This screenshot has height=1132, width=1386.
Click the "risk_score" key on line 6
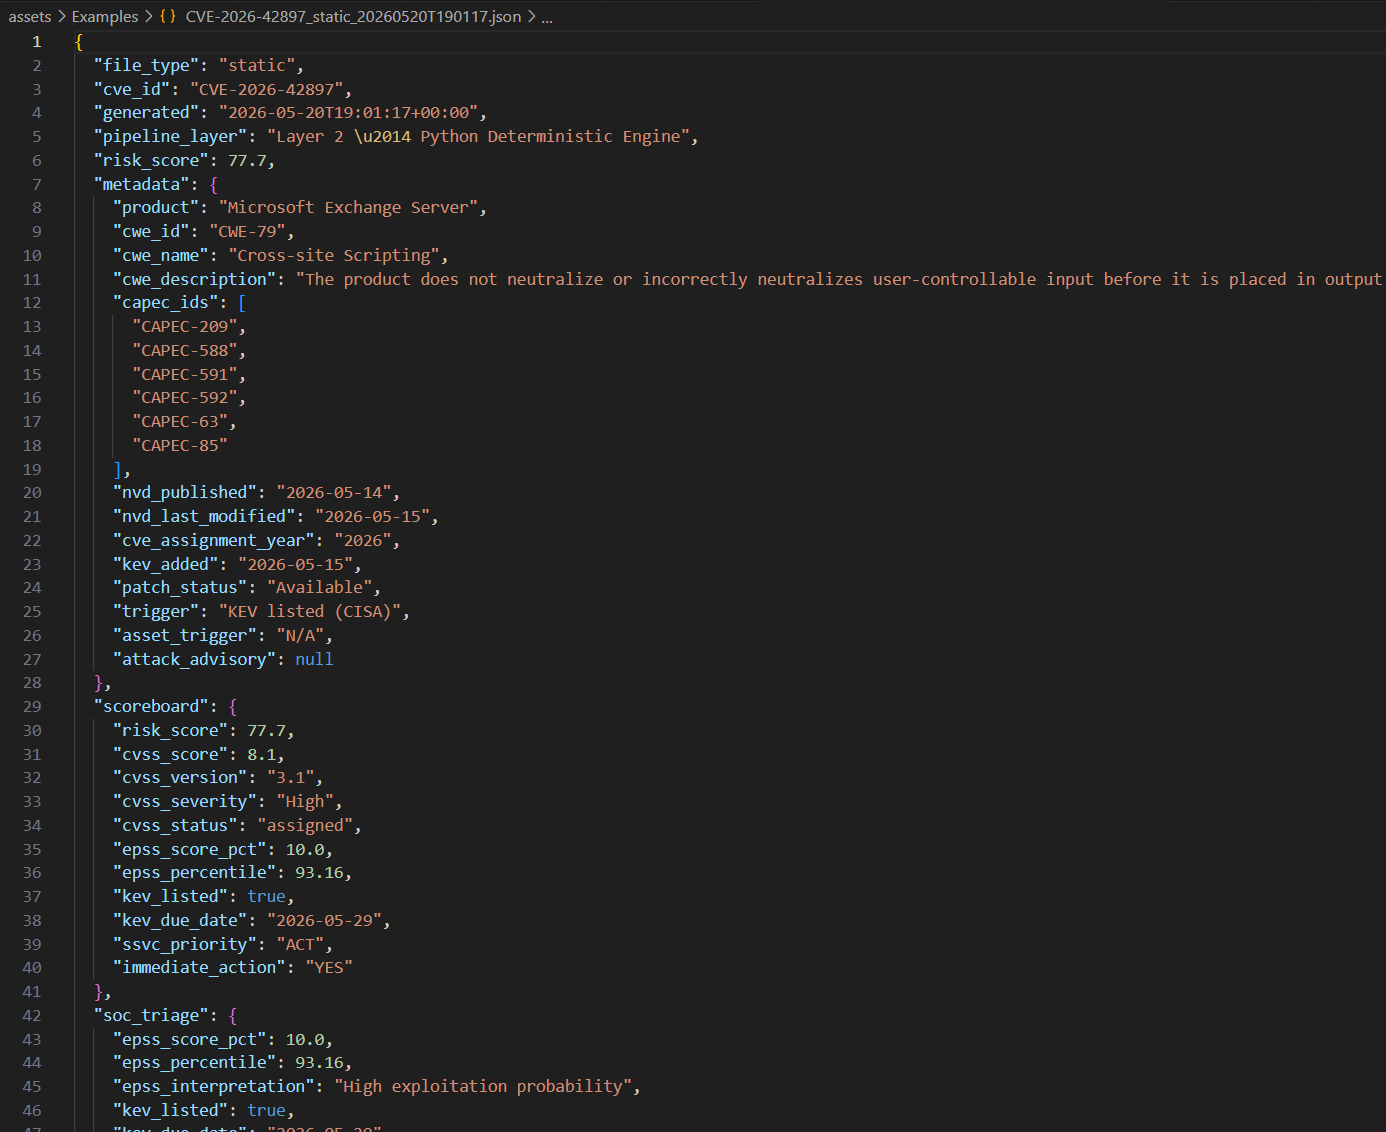pyautogui.click(x=152, y=160)
